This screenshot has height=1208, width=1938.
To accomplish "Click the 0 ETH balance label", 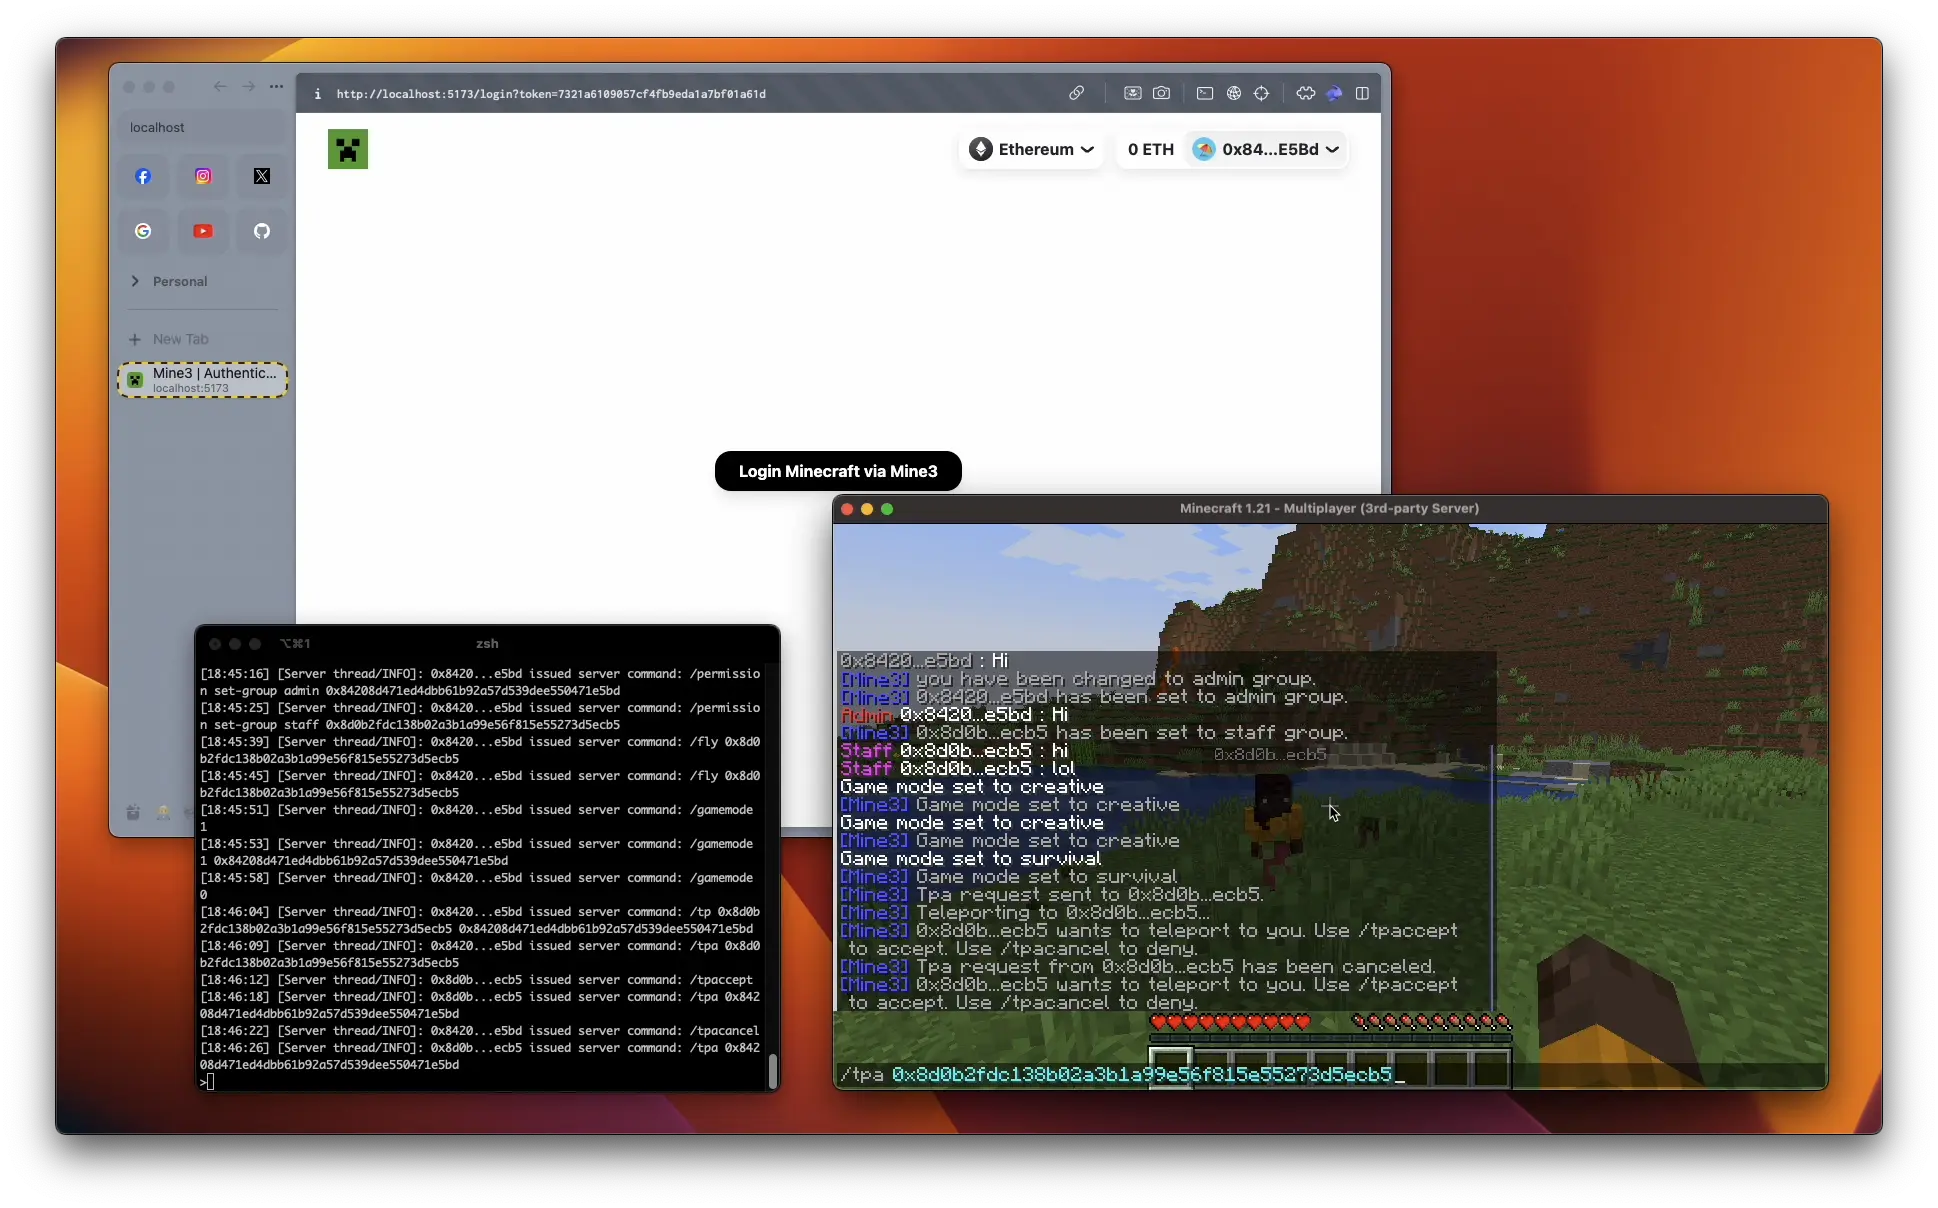I will coord(1151,149).
